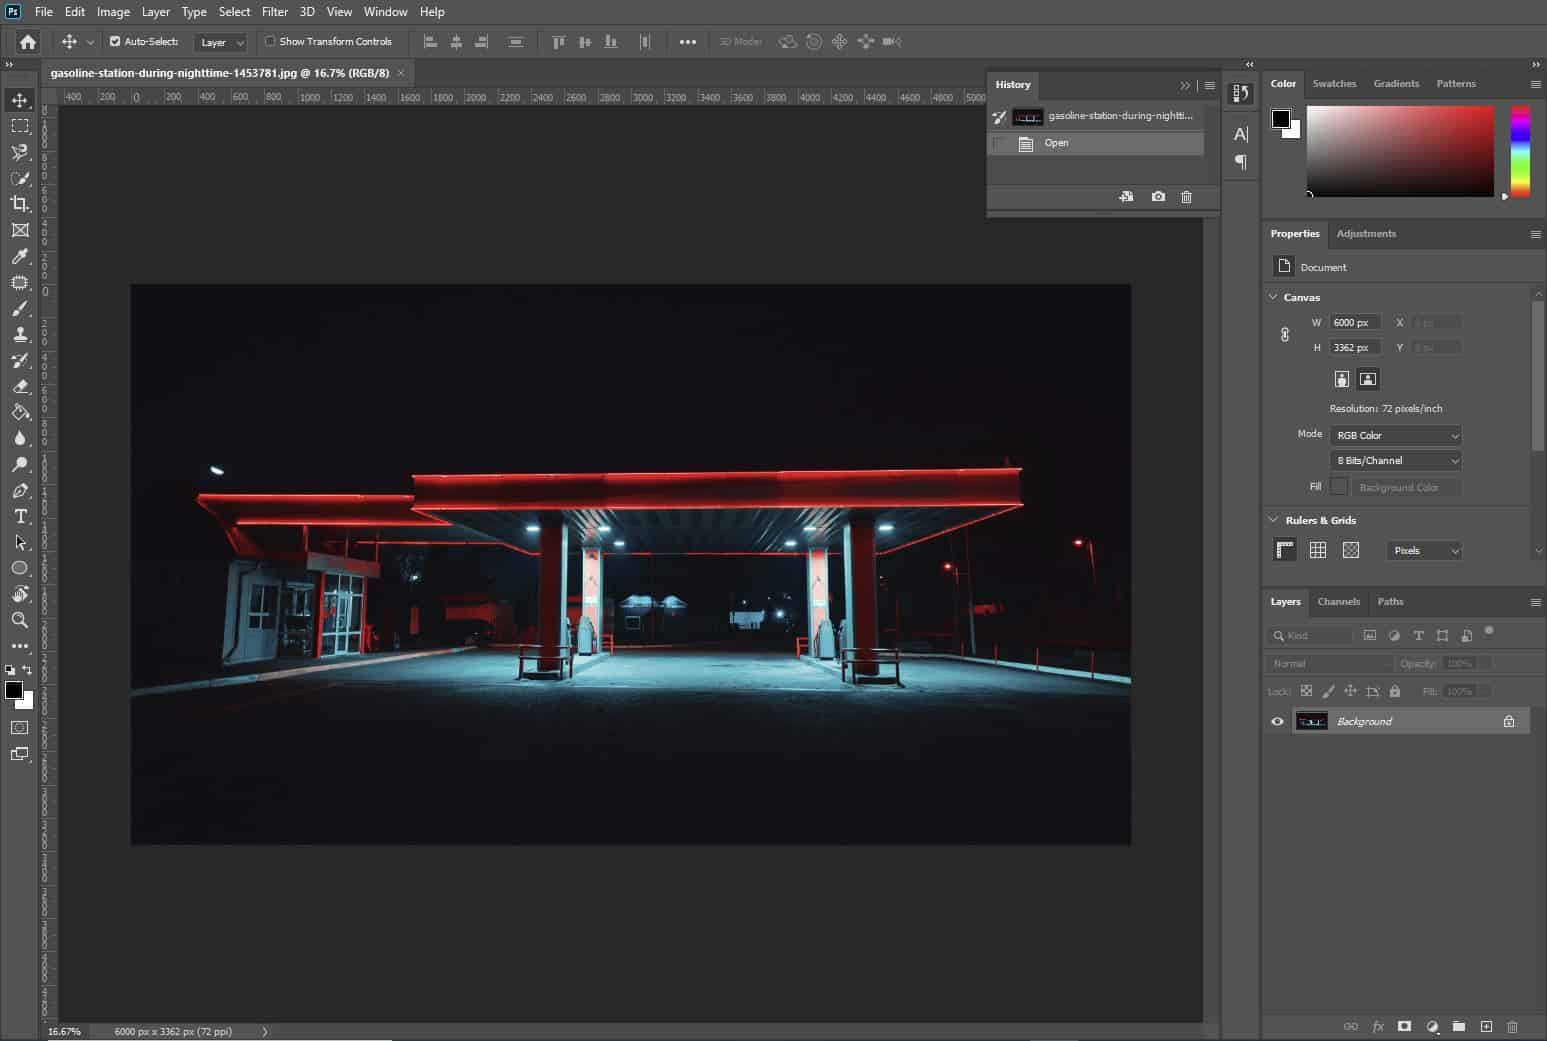
Task: Collapse the Rulers & Grids section
Action: (x=1273, y=520)
